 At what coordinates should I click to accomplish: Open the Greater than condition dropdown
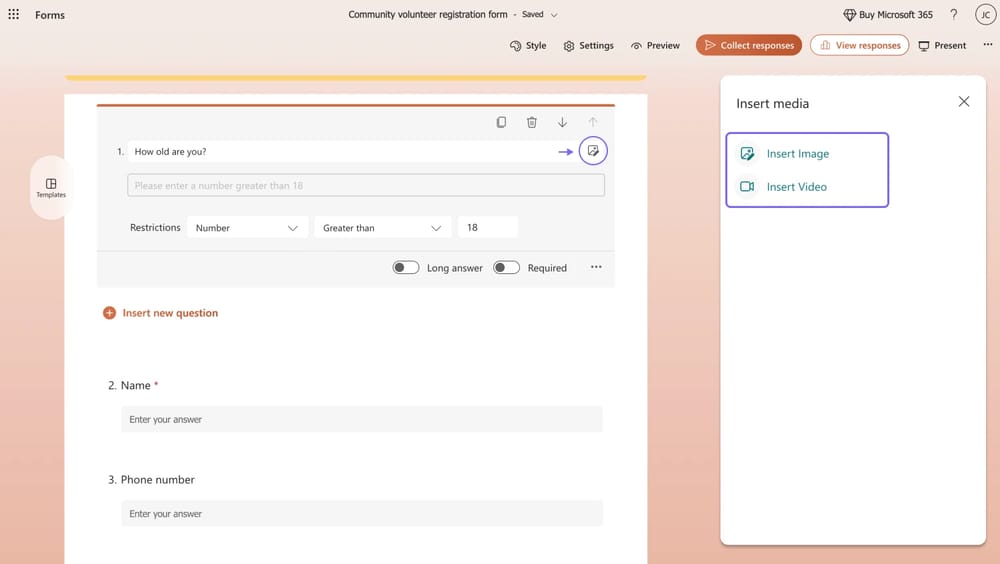click(382, 228)
